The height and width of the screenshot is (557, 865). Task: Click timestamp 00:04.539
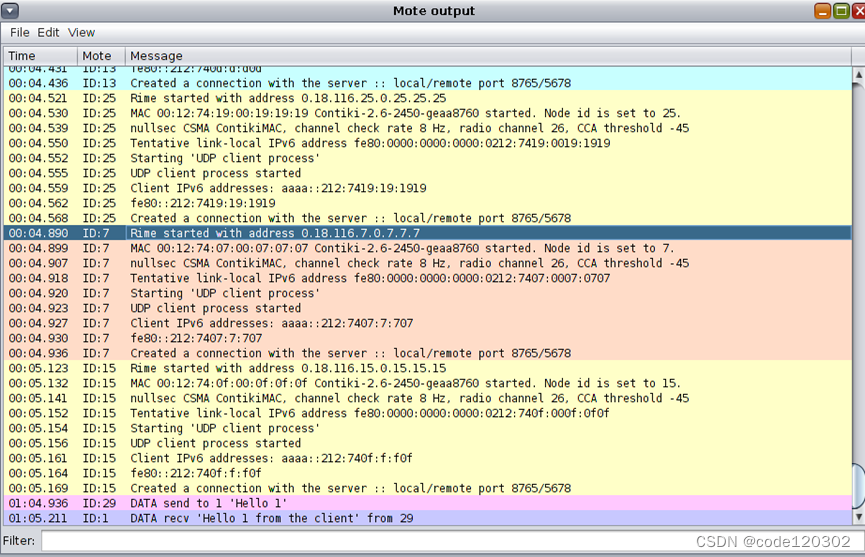[x=39, y=128]
